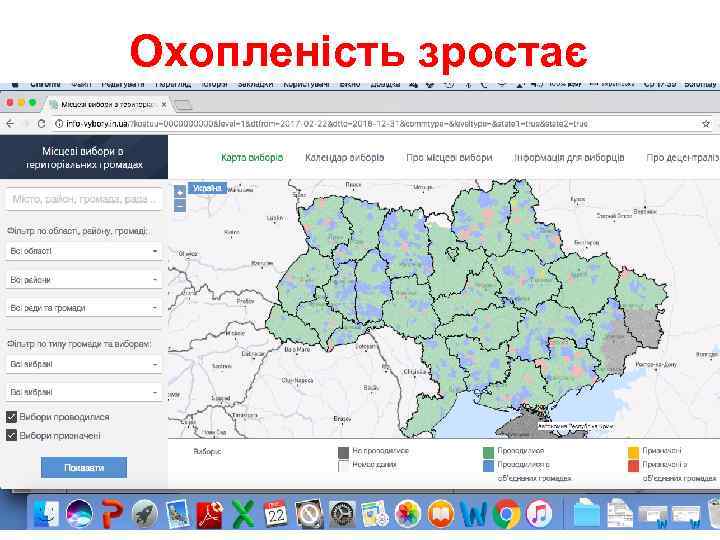Viewport: 720px width, 540px height.
Task: Open the Про децентралізацію tab
Action: click(x=682, y=158)
